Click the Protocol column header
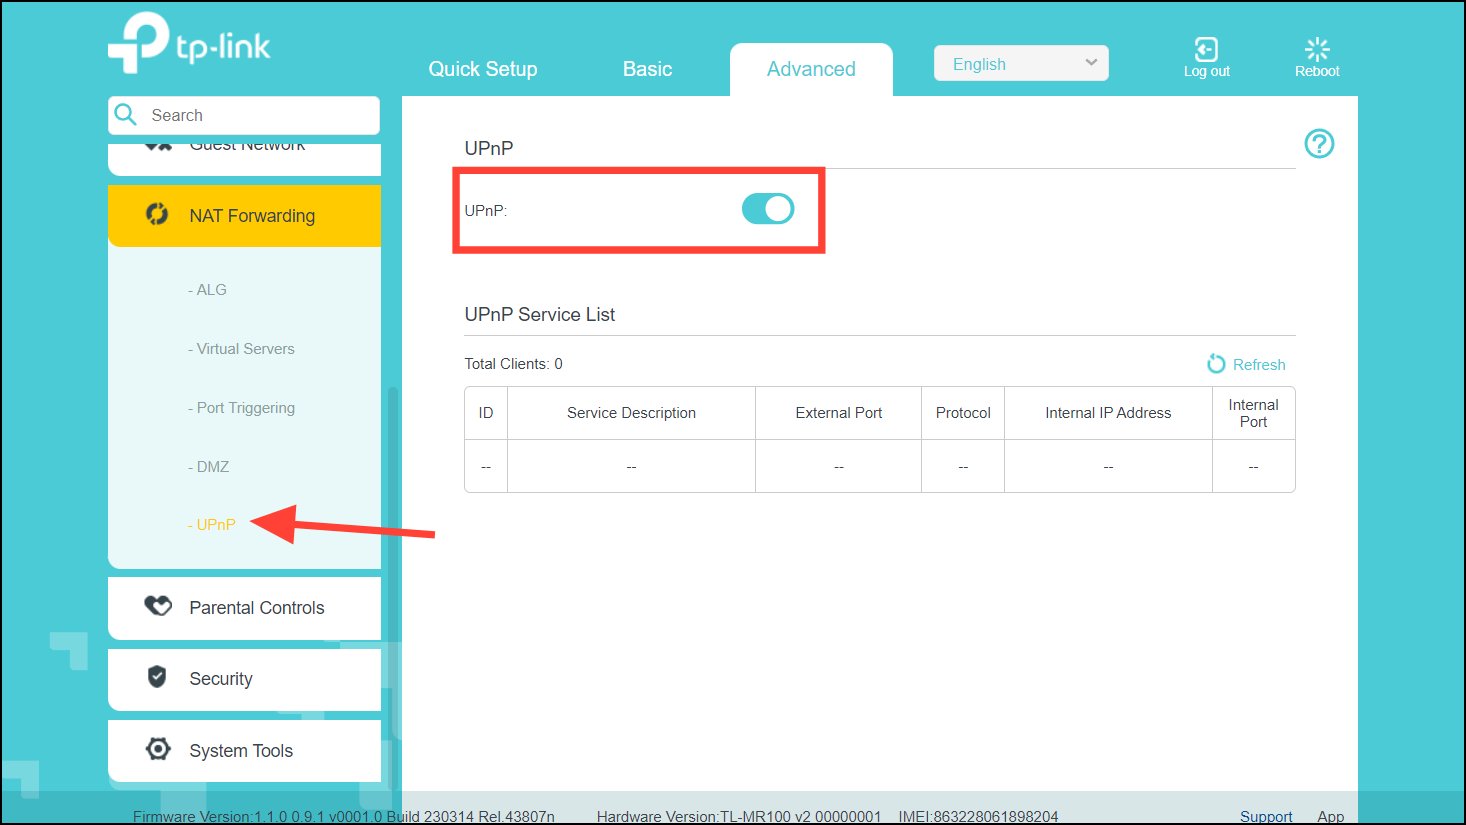This screenshot has height=825, width=1466. 963,413
